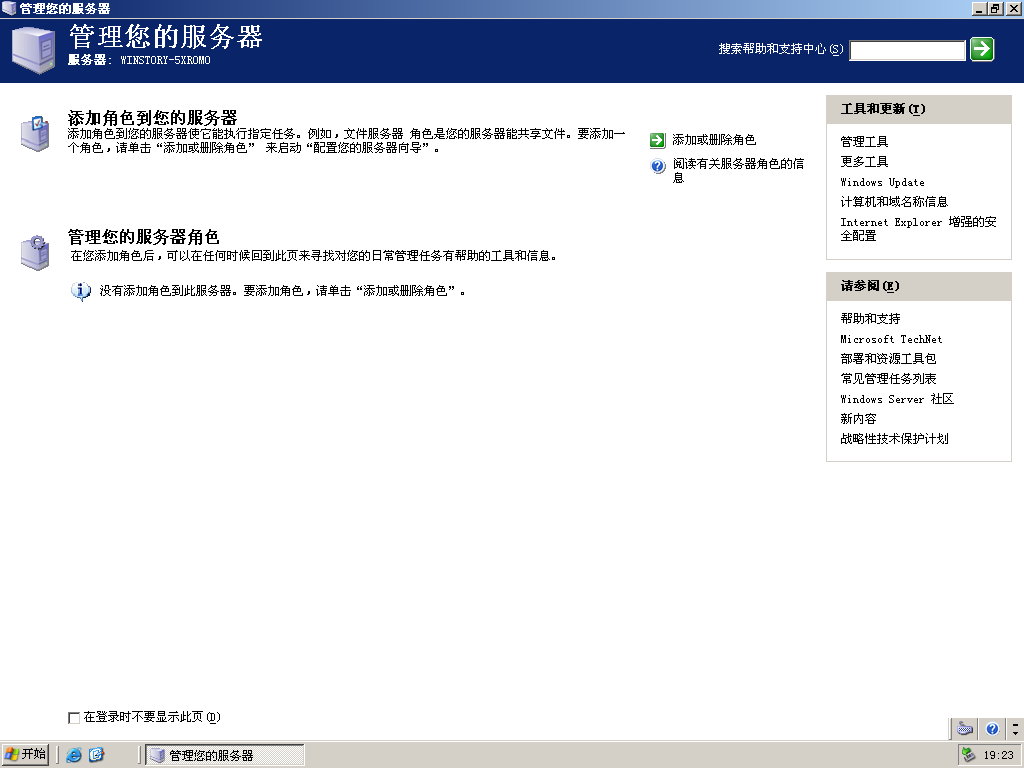Open the 战略性技术保护计划 link
The image size is (1024, 768).
click(894, 439)
